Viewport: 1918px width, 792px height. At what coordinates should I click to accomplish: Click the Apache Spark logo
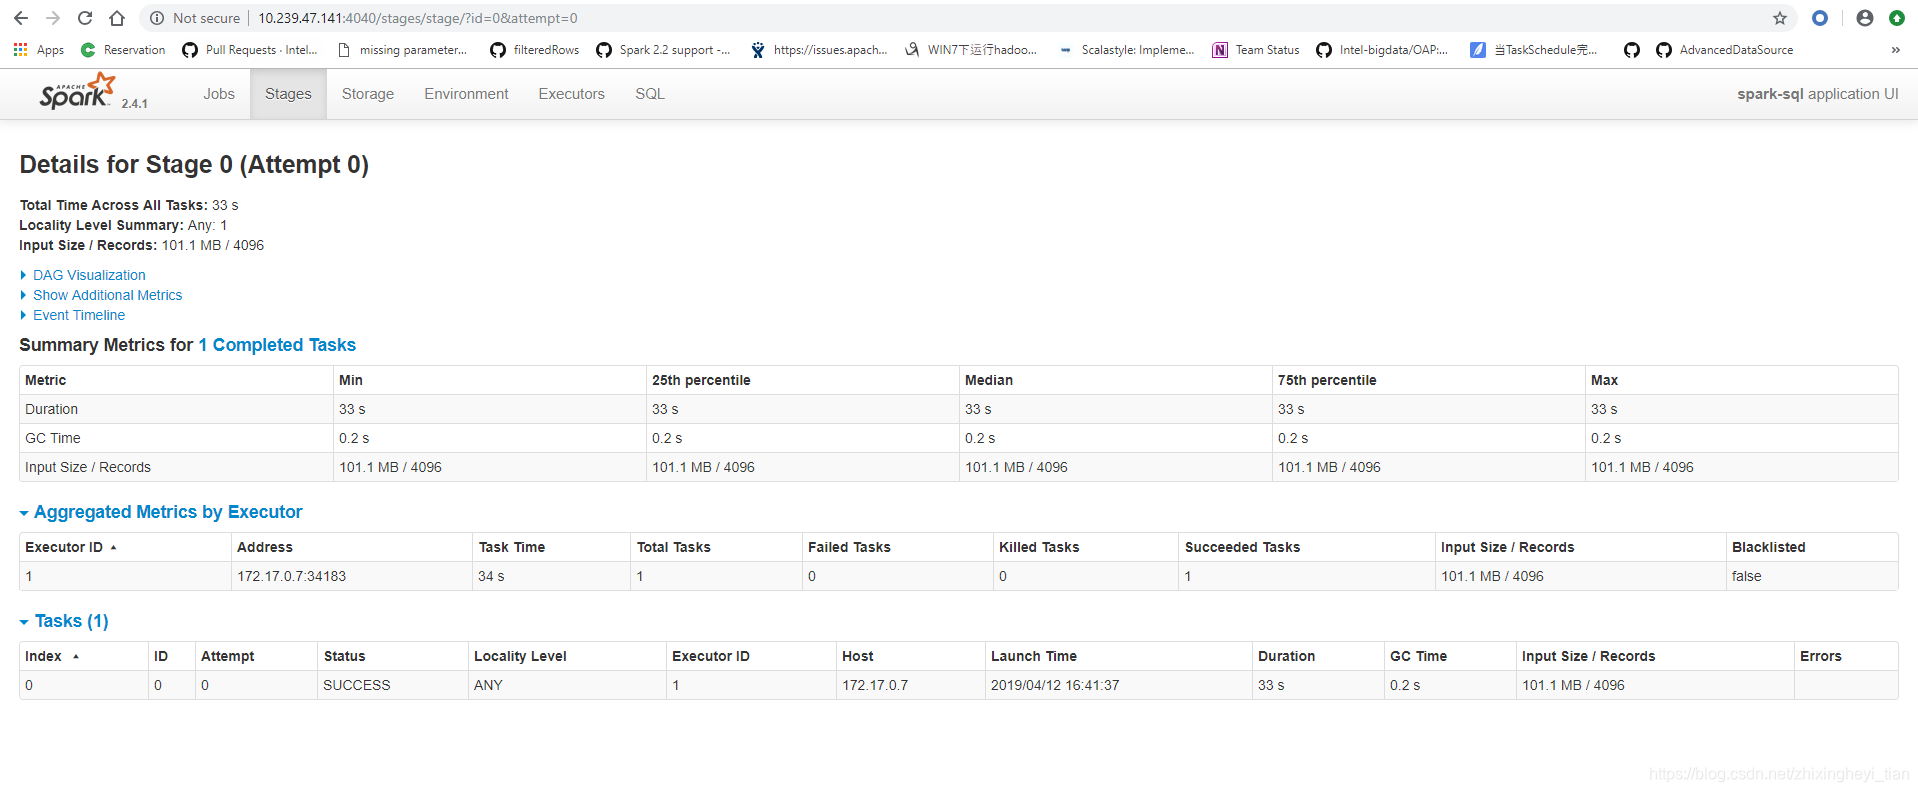tap(78, 91)
